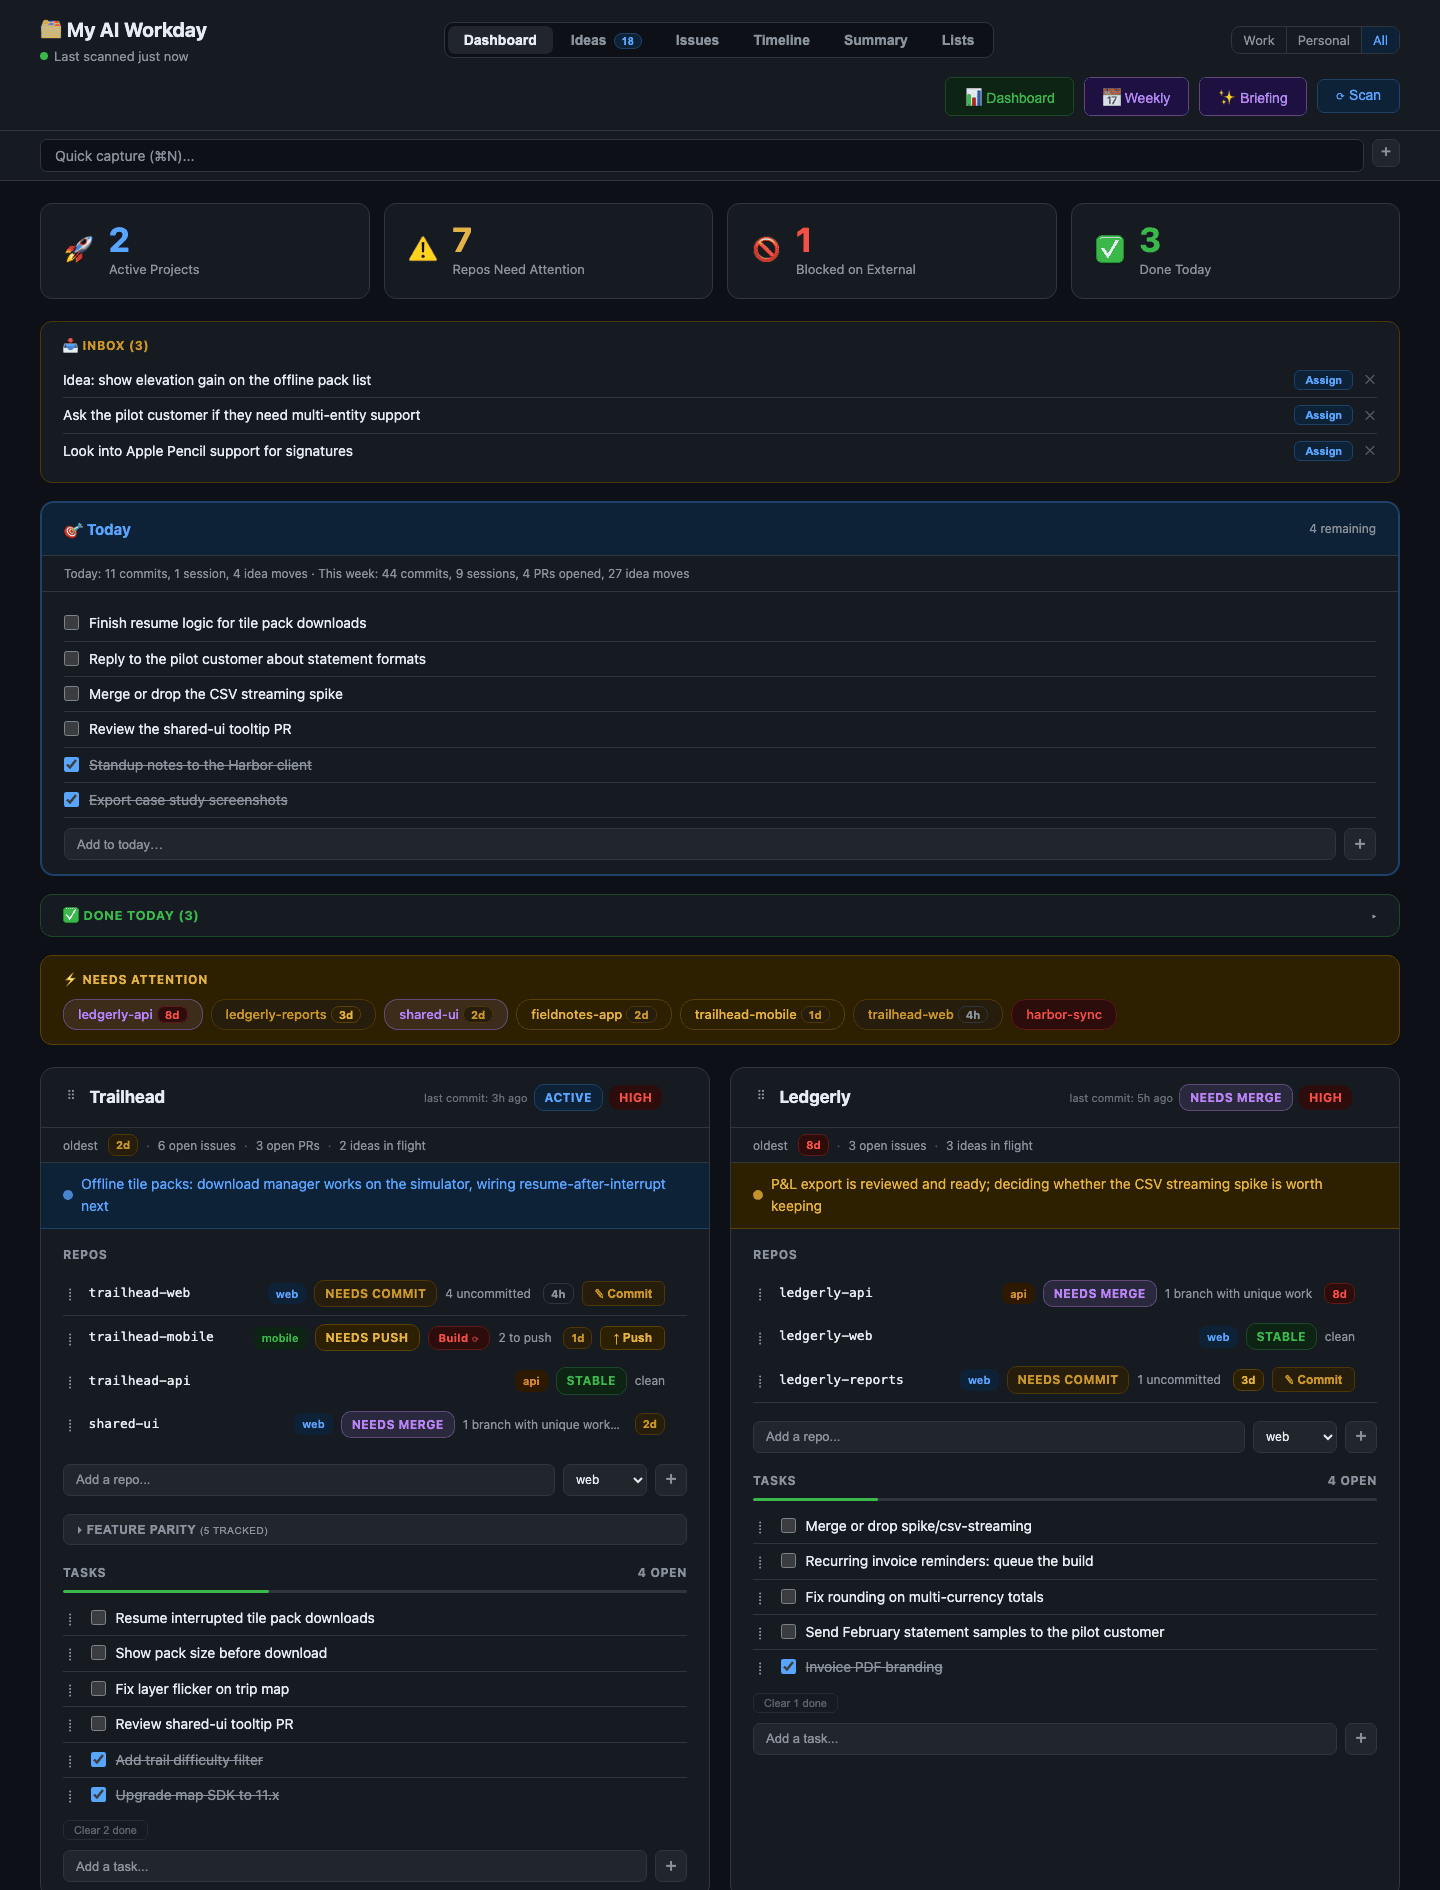This screenshot has height=1890, width=1440.
Task: Add task plus button in Ledgerly card
Action: 1361,1739
